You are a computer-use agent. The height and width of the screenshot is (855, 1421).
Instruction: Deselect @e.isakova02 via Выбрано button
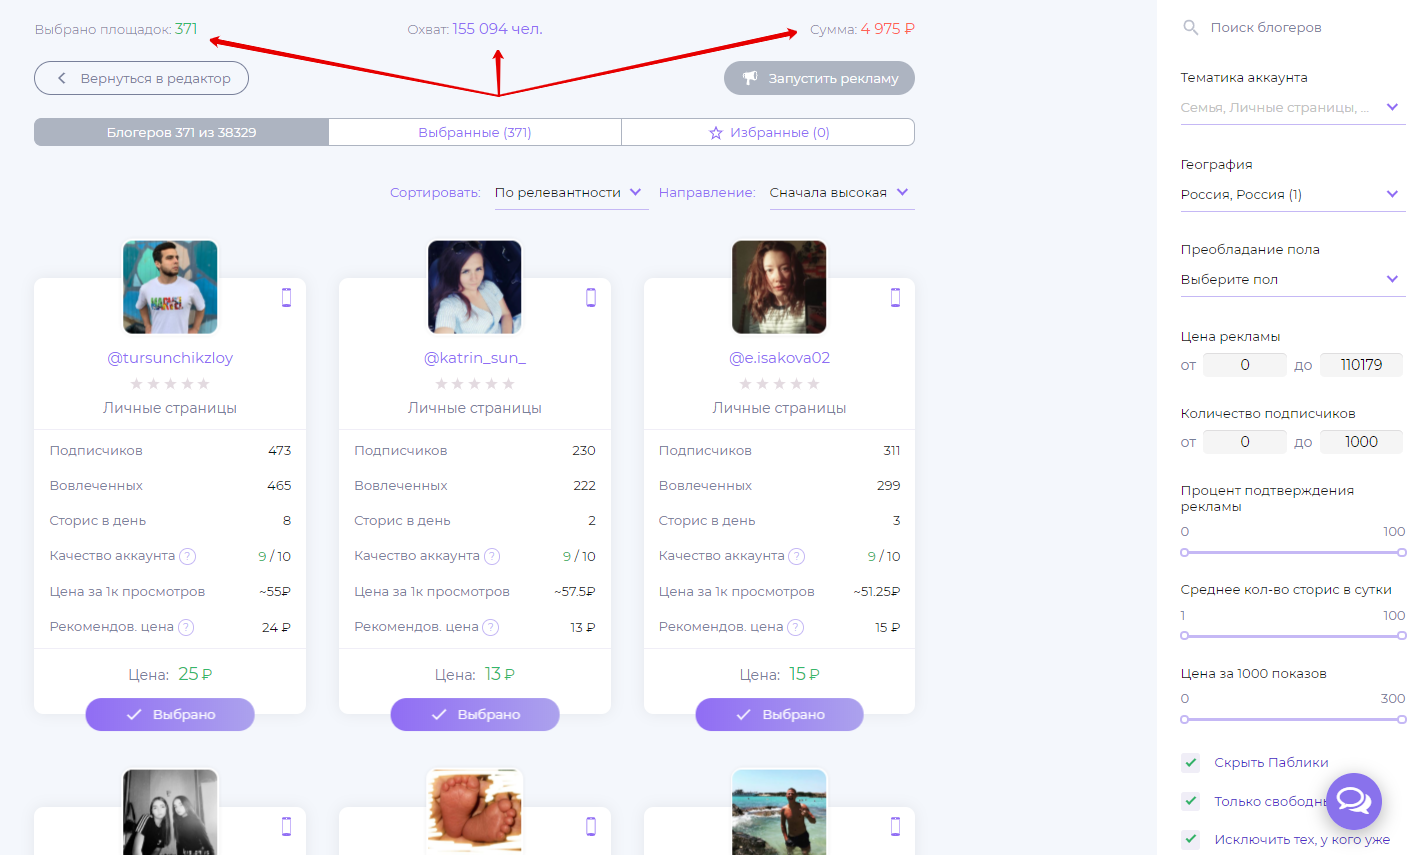779,714
